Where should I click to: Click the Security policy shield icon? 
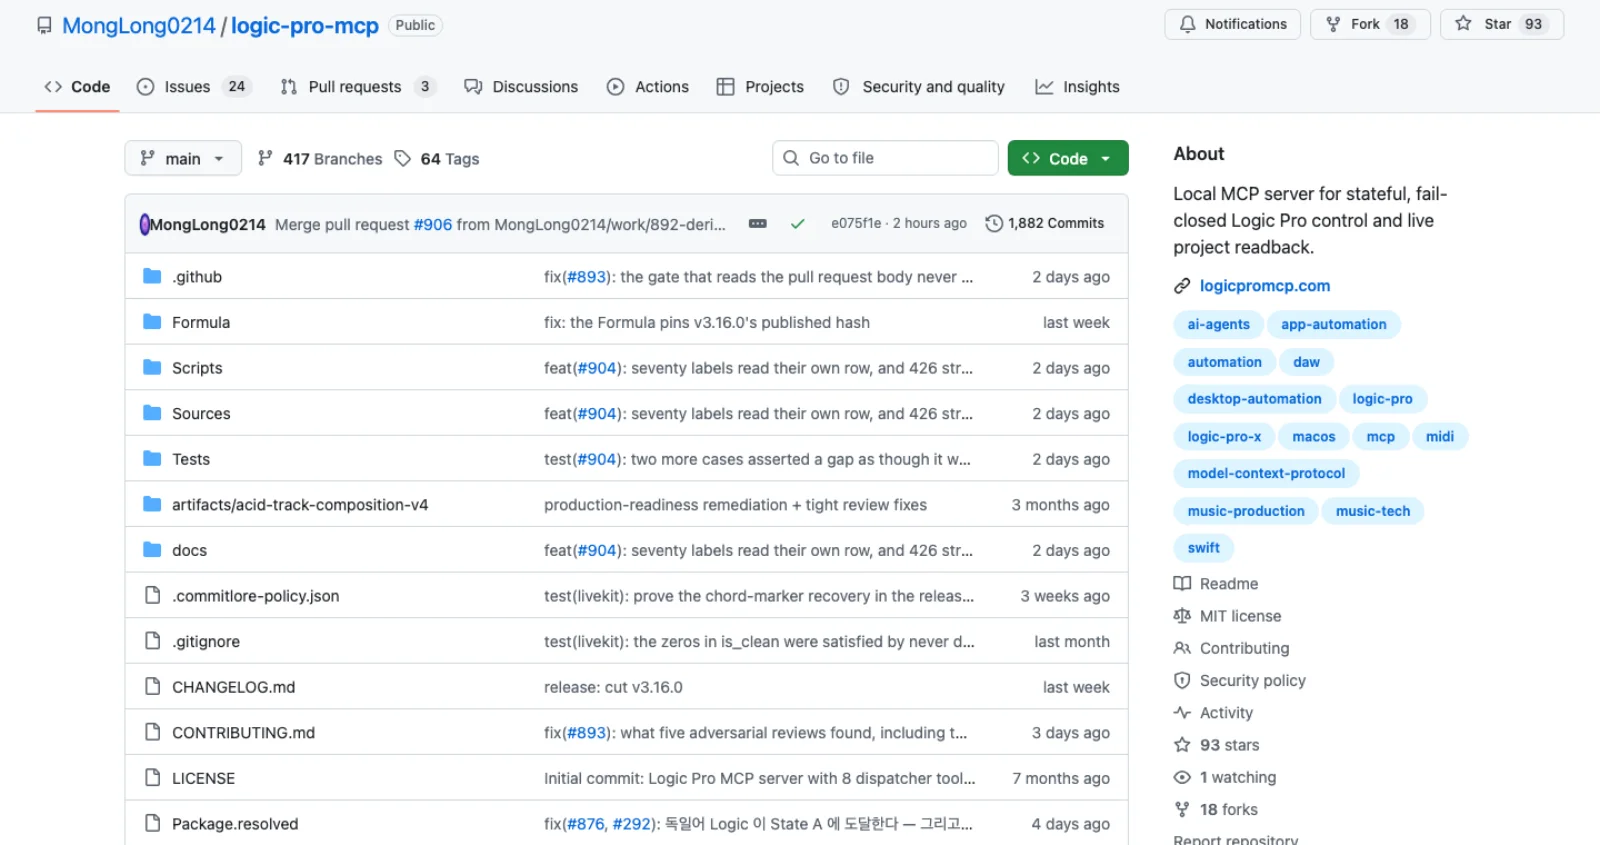tap(1182, 681)
